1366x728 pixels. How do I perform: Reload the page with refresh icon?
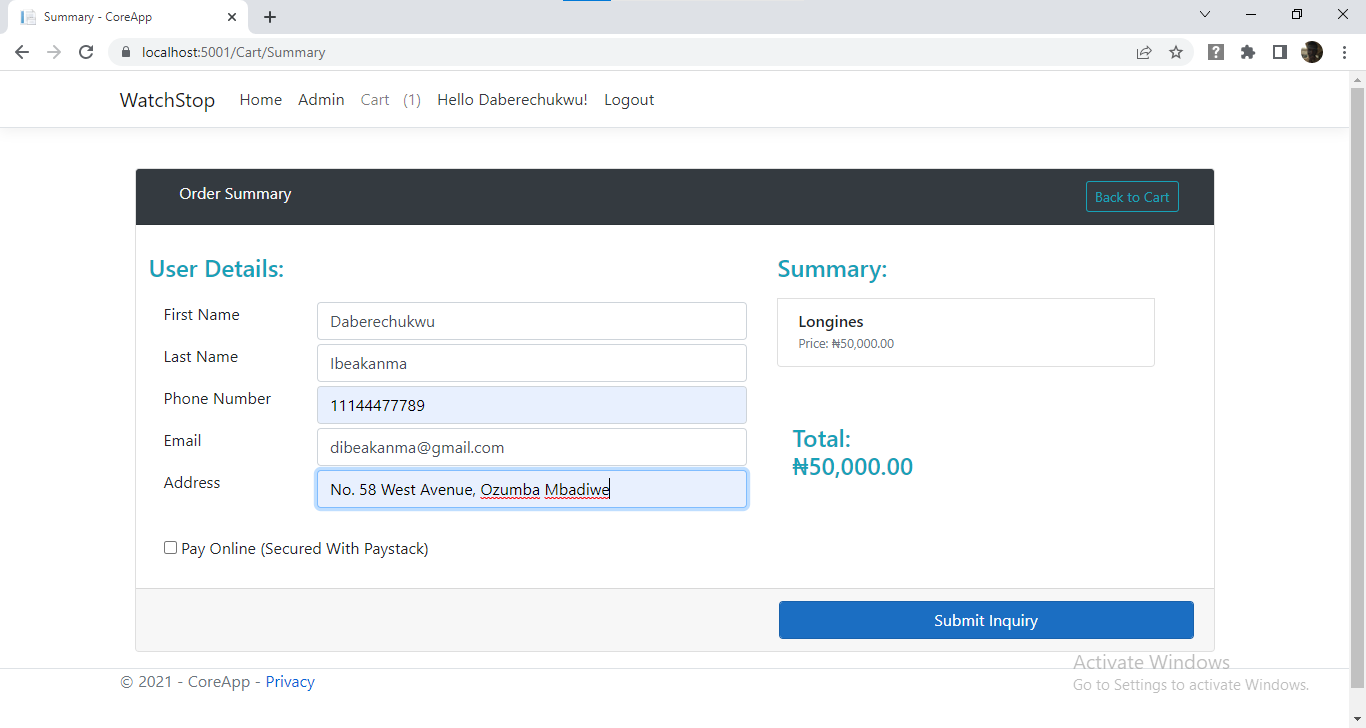click(x=86, y=52)
